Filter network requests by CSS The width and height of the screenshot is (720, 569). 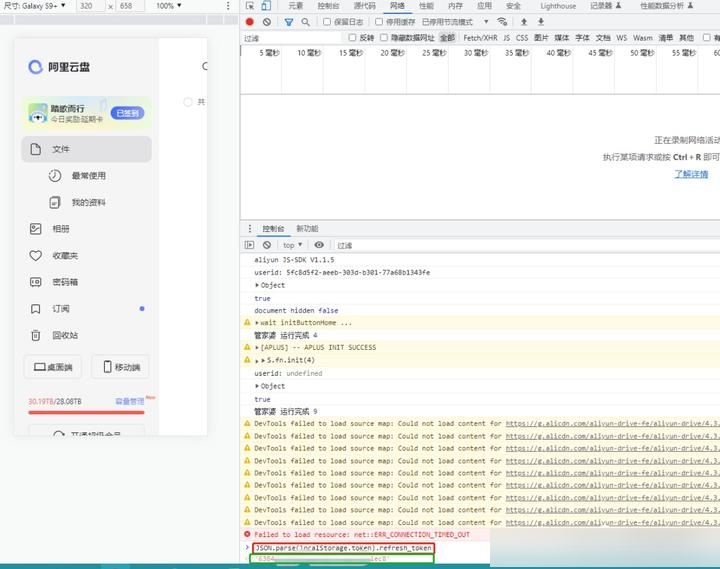click(522, 38)
